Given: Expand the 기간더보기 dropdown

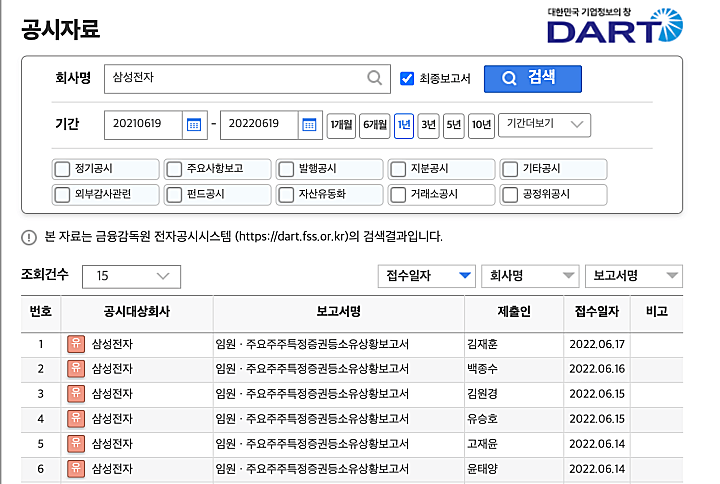Looking at the screenshot, I should pos(545,125).
